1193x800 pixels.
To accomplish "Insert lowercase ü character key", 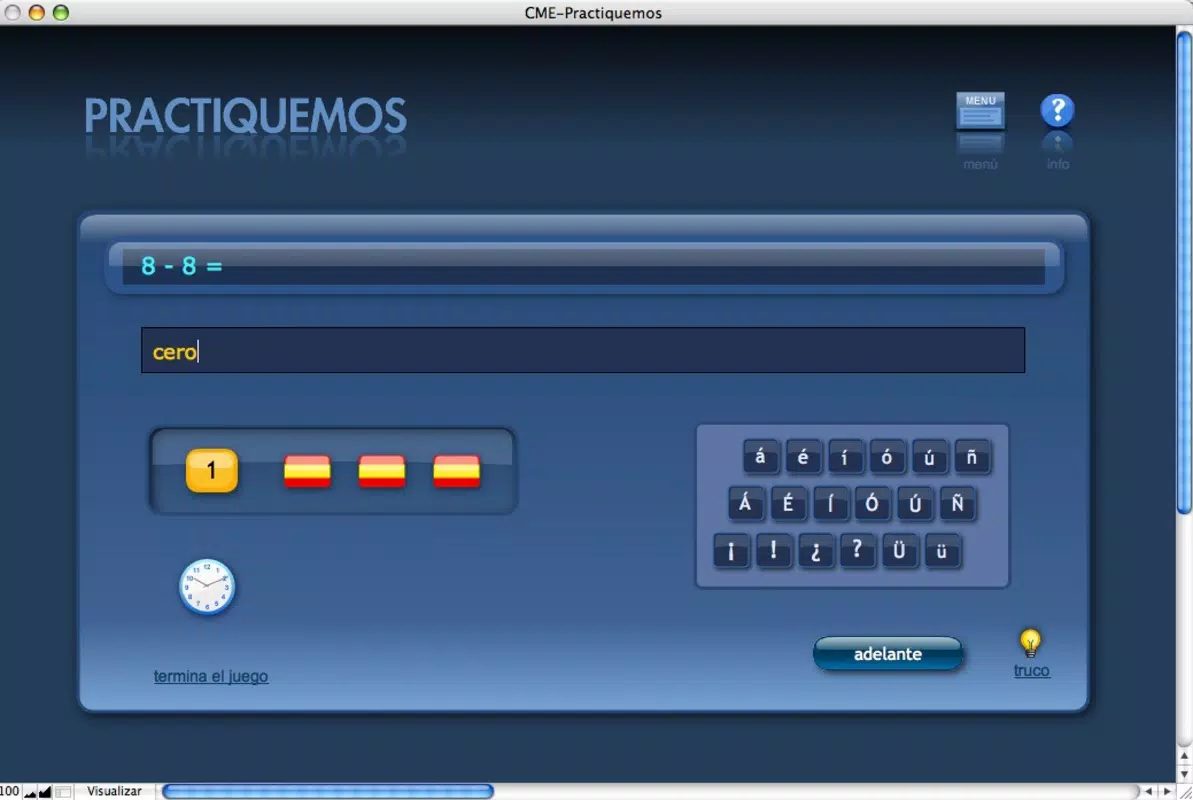I will pos(942,550).
